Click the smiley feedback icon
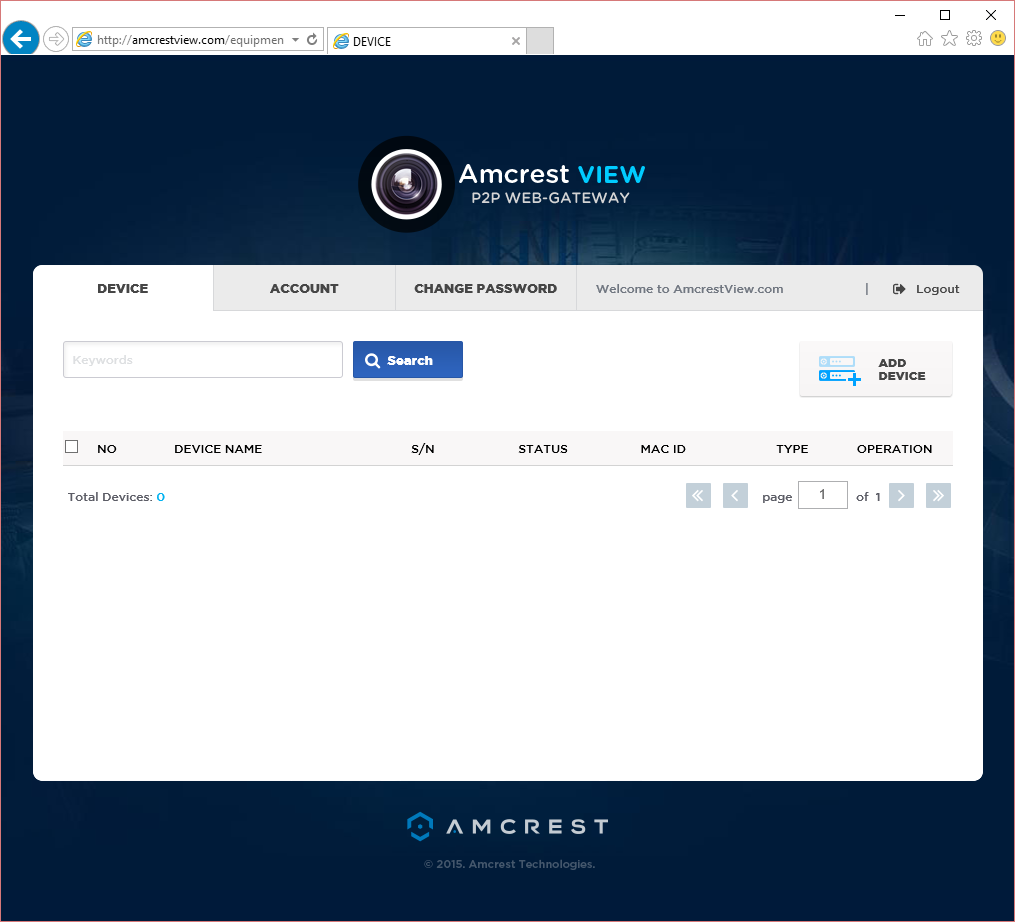This screenshot has height=922, width=1015. click(998, 39)
